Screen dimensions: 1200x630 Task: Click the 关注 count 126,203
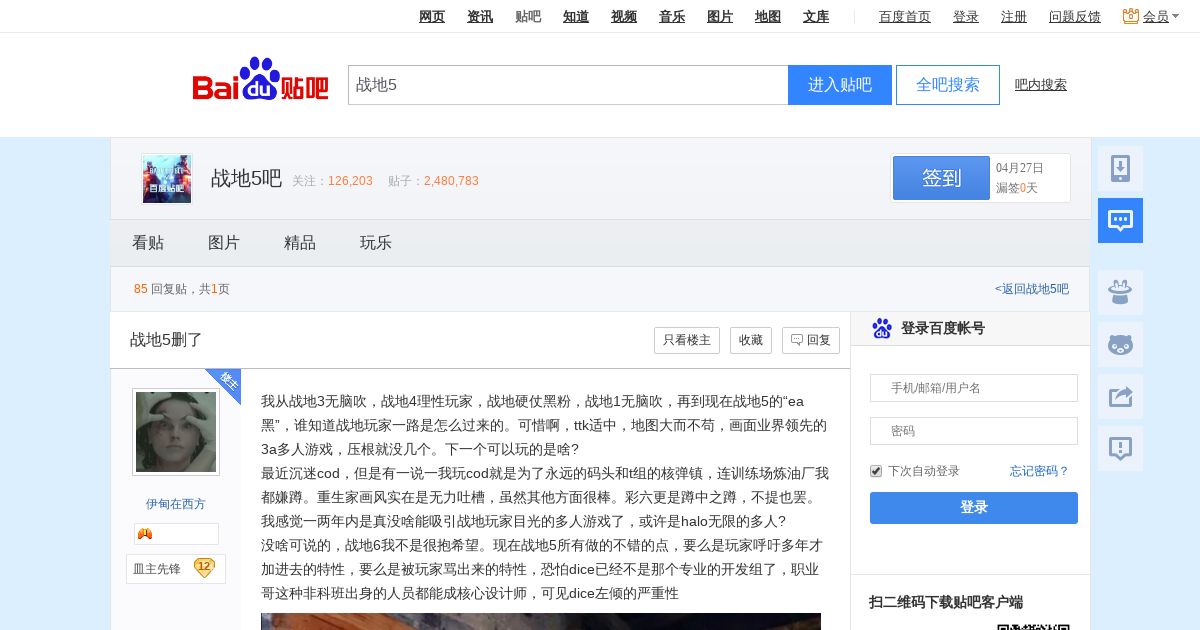tap(350, 181)
